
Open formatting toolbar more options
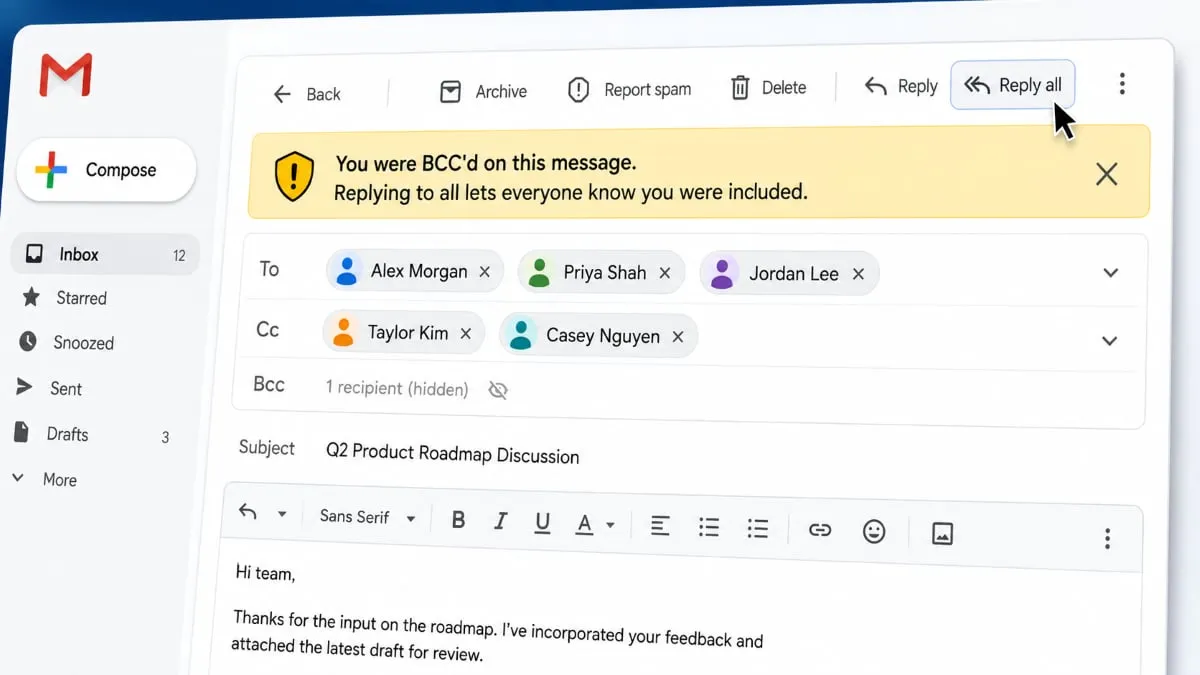pyautogui.click(x=1107, y=539)
